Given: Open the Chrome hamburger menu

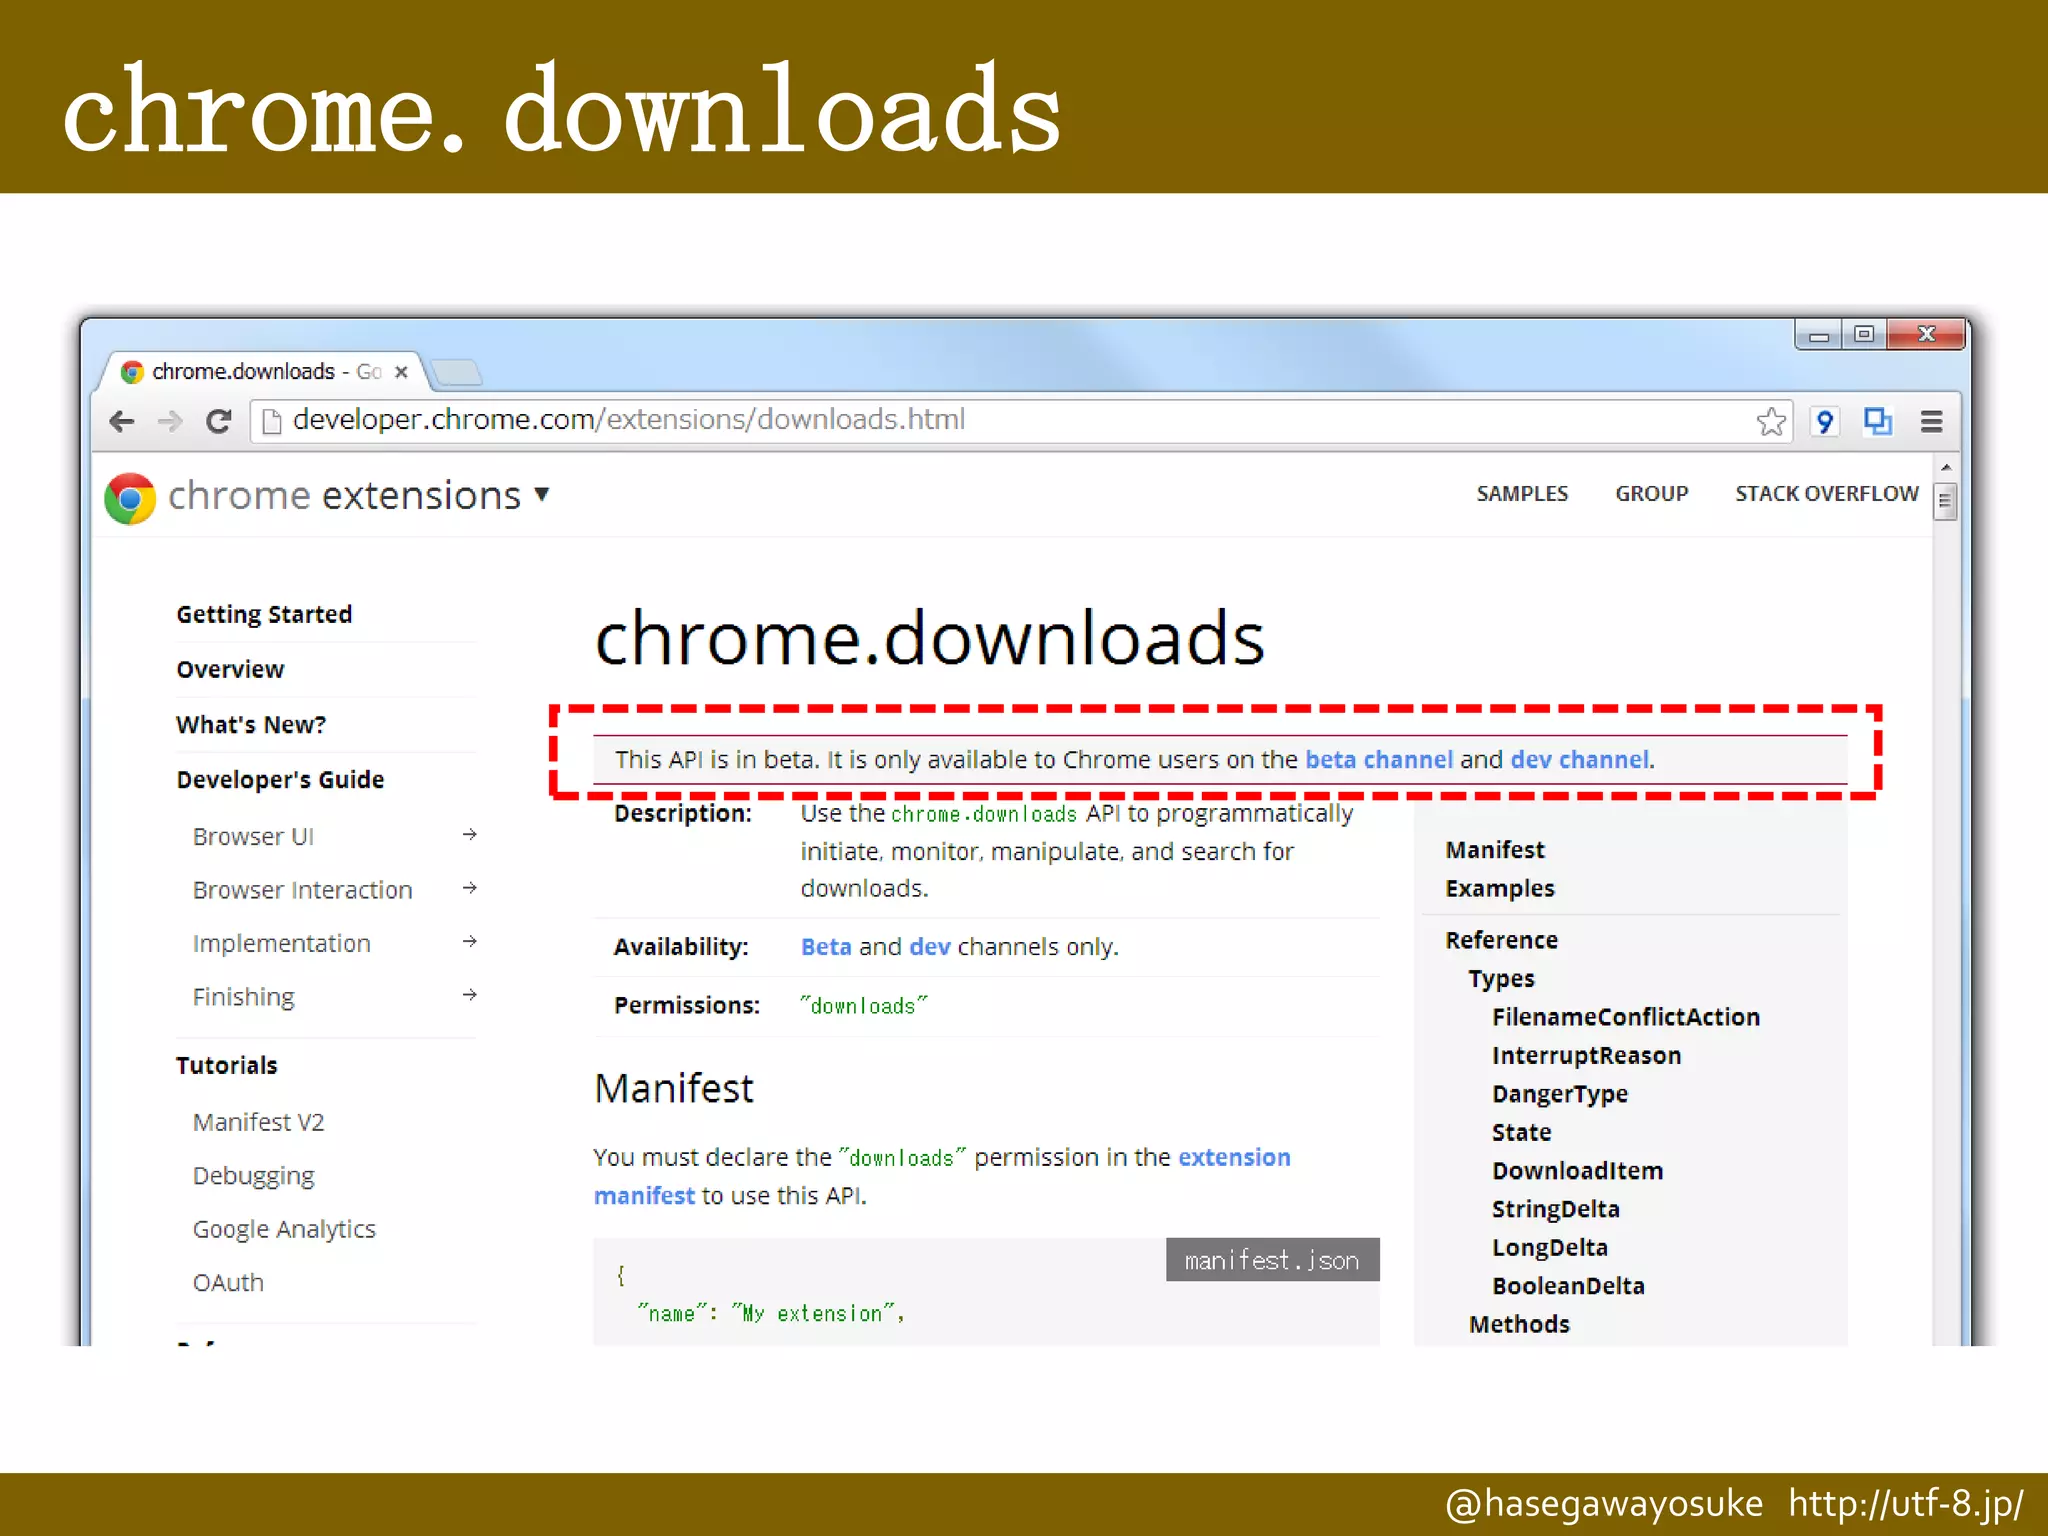Looking at the screenshot, I should (1931, 421).
